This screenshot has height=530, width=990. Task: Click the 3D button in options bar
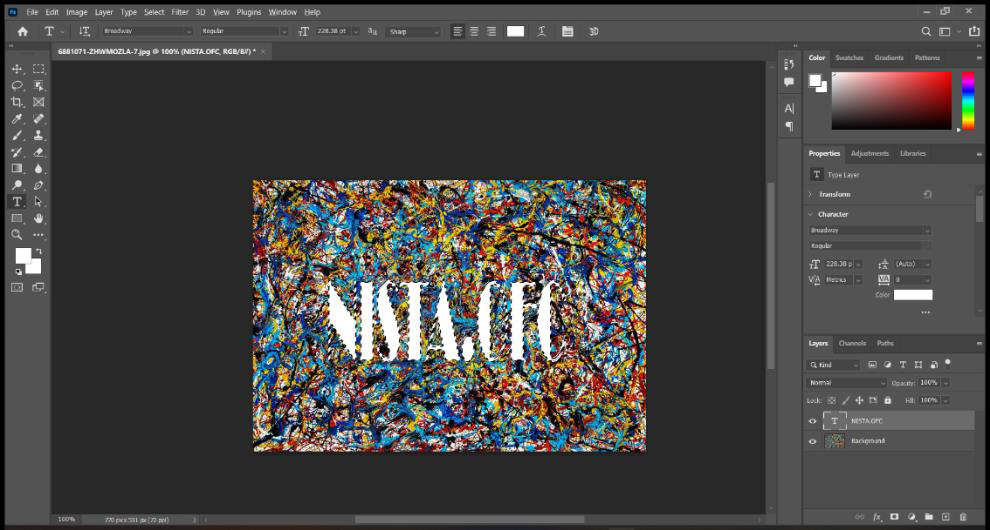click(x=593, y=31)
